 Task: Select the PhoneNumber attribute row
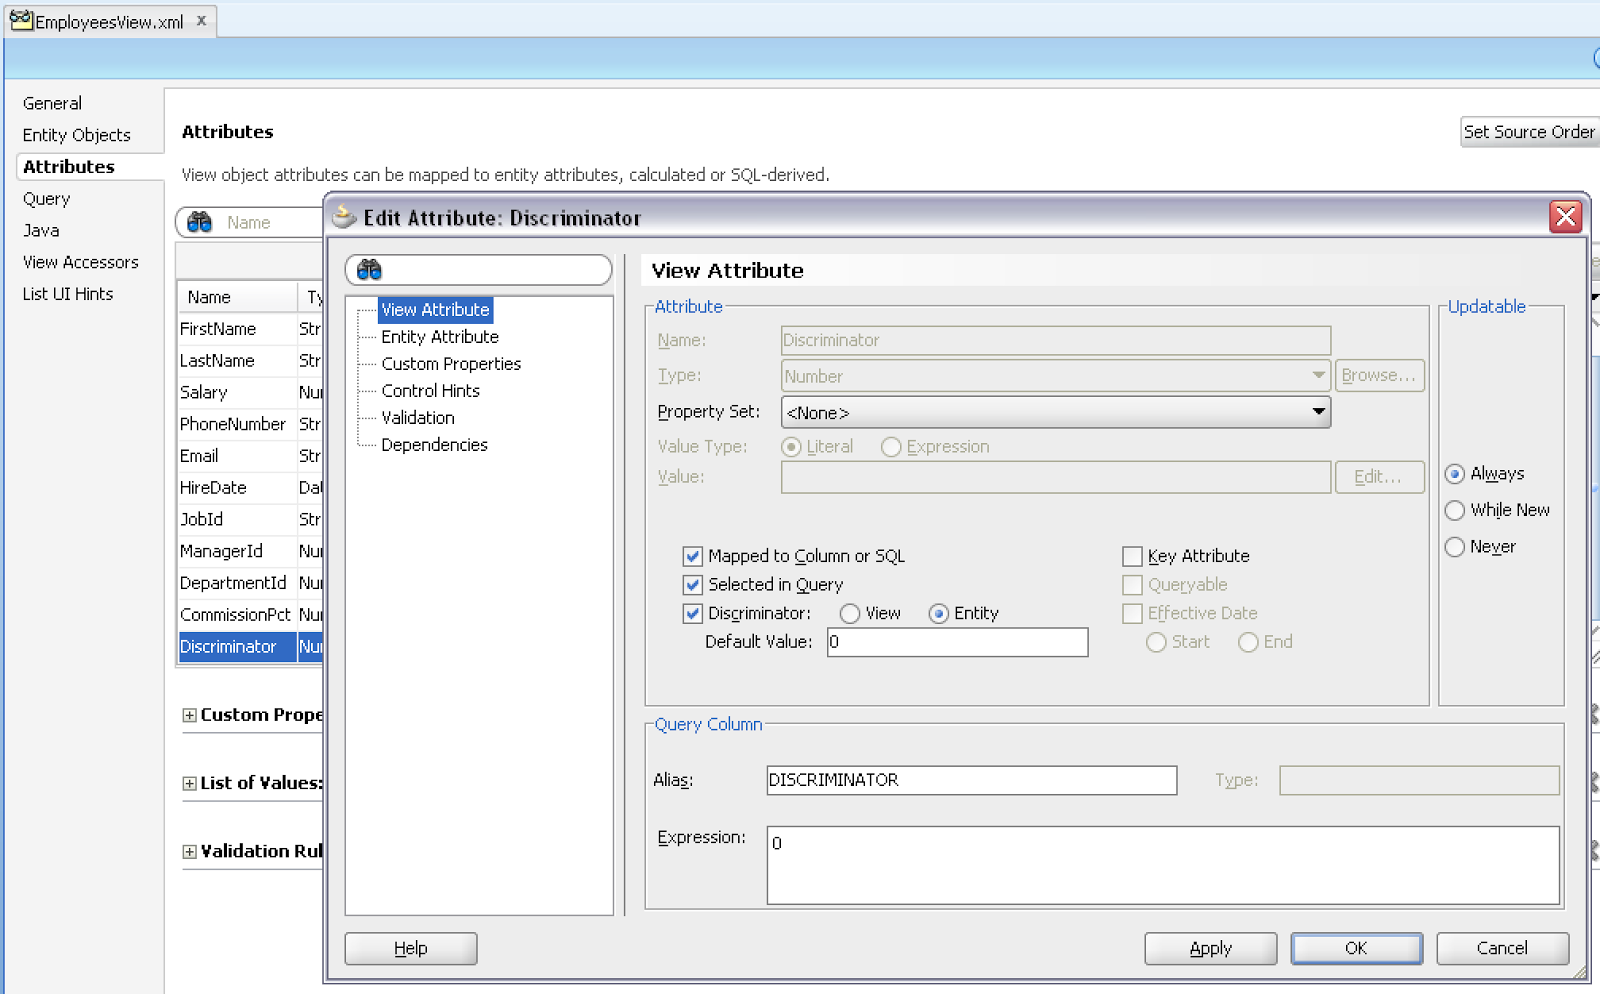[x=251, y=424]
